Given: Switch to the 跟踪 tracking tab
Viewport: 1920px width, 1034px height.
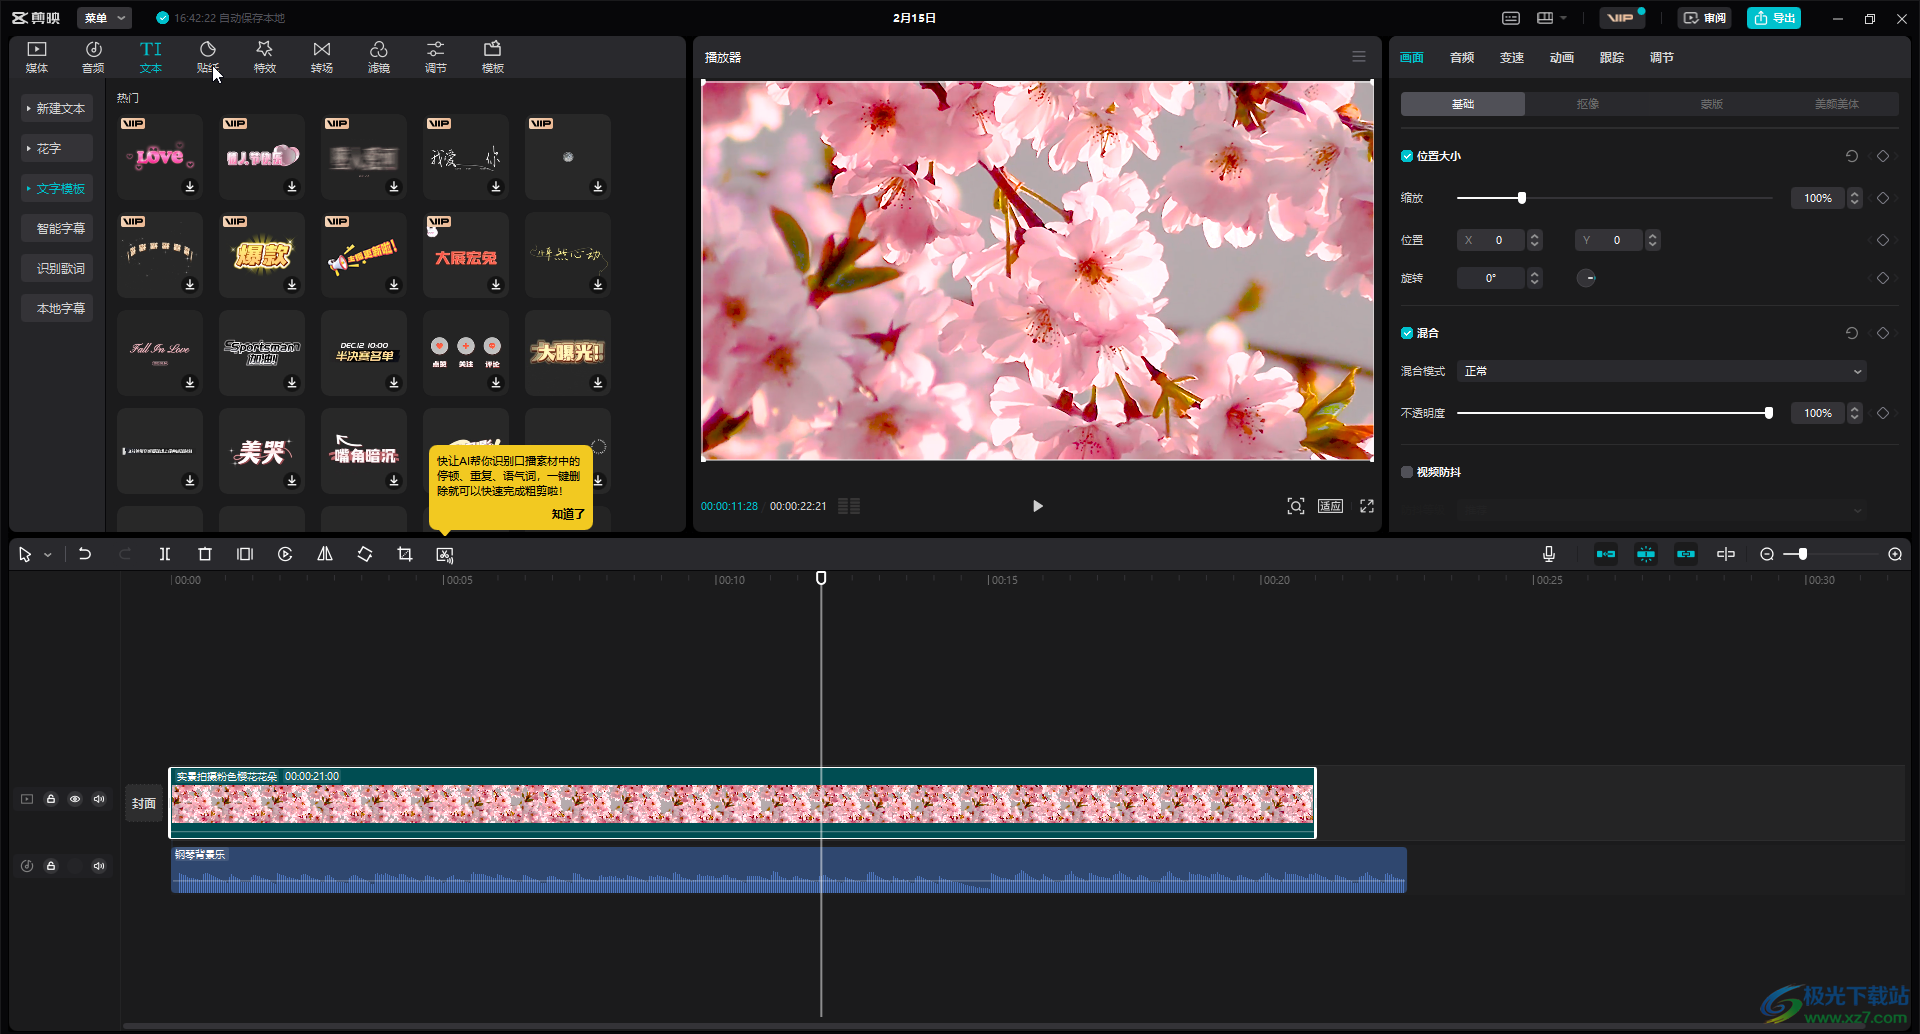Looking at the screenshot, I should pos(1612,58).
